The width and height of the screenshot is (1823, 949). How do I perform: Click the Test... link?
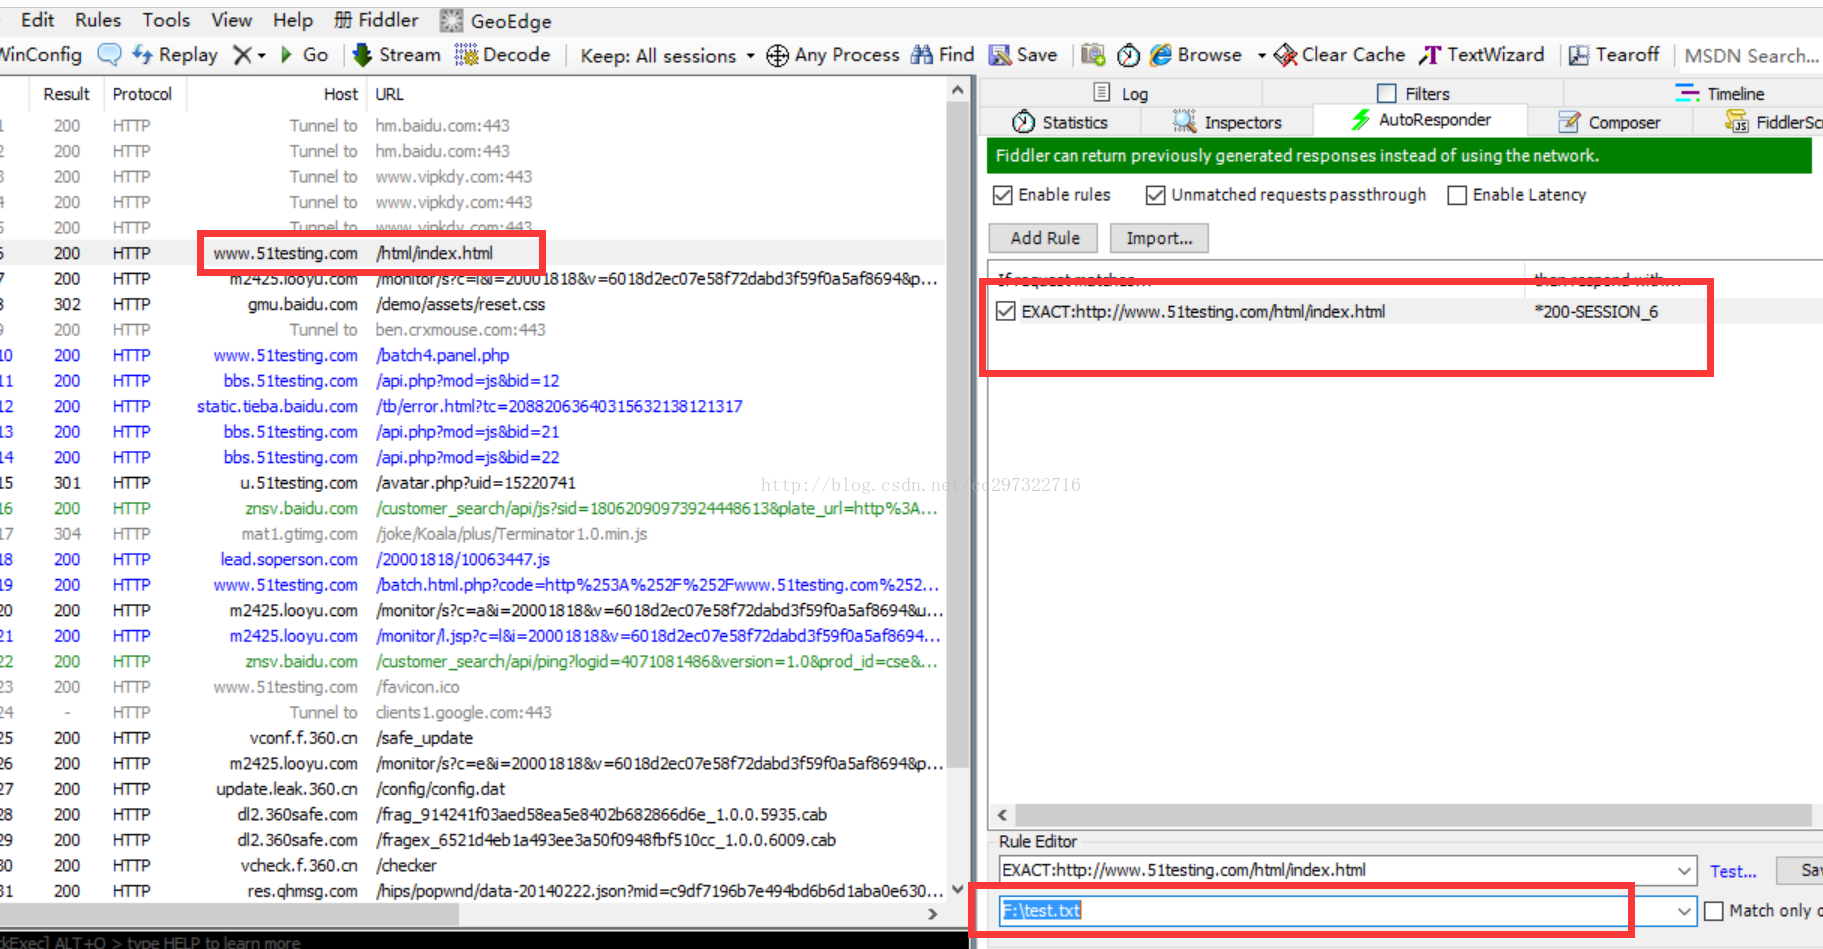(1733, 871)
